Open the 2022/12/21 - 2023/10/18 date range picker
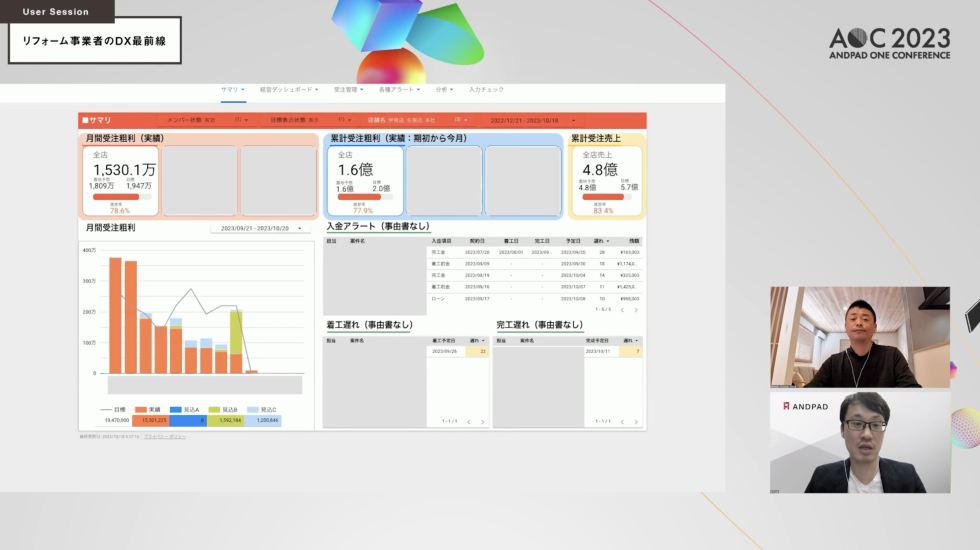Viewport: 980px width, 550px height. pyautogui.click(x=532, y=120)
